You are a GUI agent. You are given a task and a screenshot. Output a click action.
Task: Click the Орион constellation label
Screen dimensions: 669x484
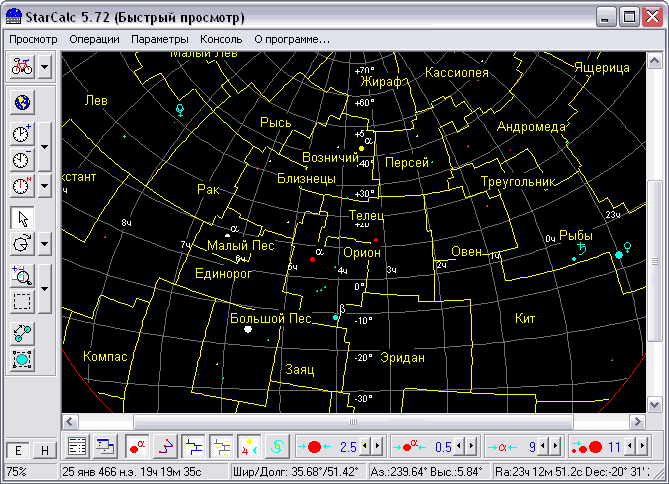pyautogui.click(x=362, y=253)
